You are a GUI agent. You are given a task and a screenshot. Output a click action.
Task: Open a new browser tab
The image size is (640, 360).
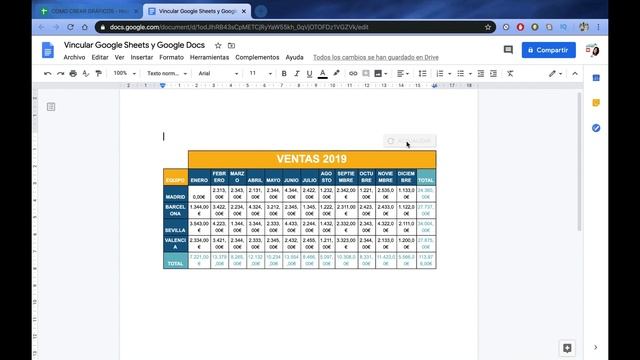click(x=261, y=11)
